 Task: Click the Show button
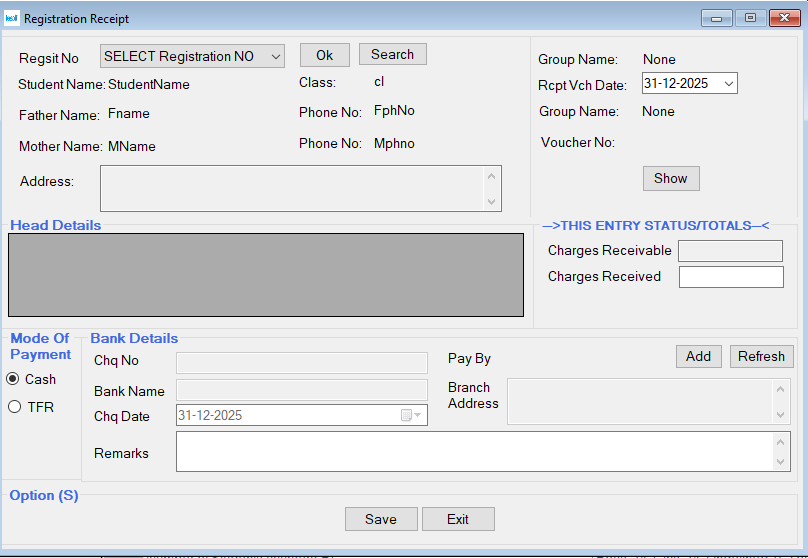click(x=670, y=178)
